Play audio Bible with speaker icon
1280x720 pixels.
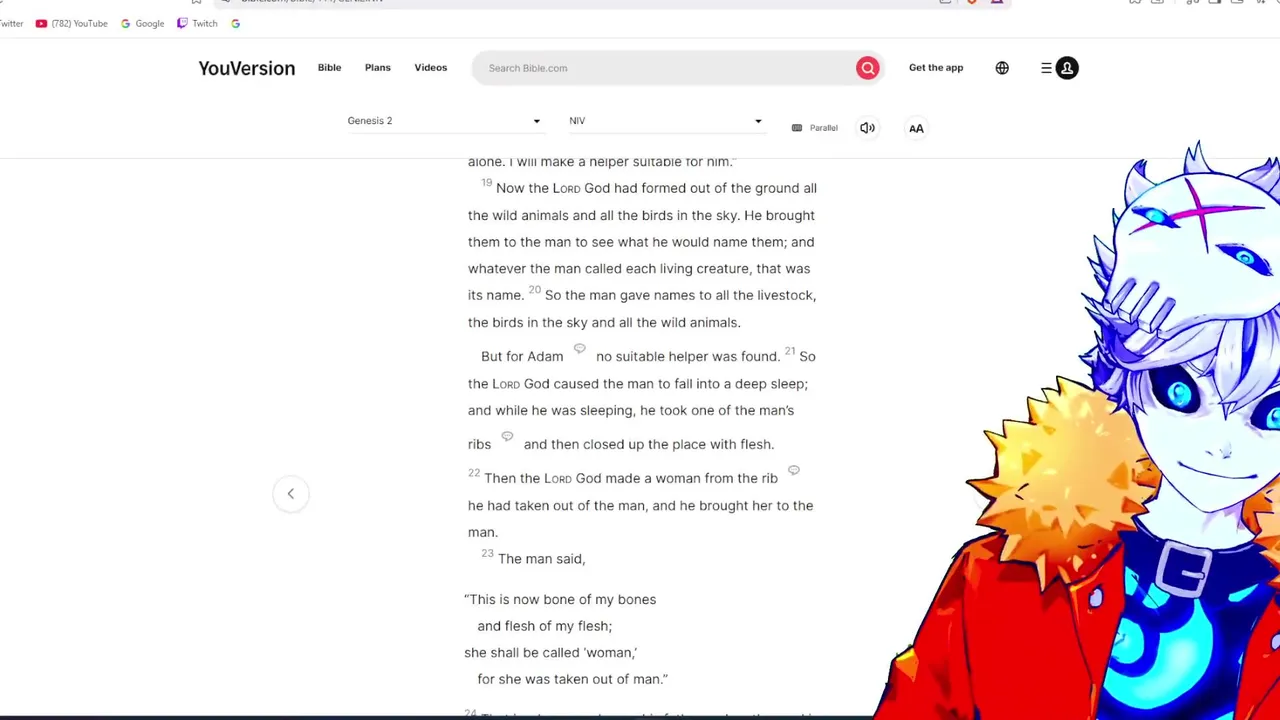[867, 128]
